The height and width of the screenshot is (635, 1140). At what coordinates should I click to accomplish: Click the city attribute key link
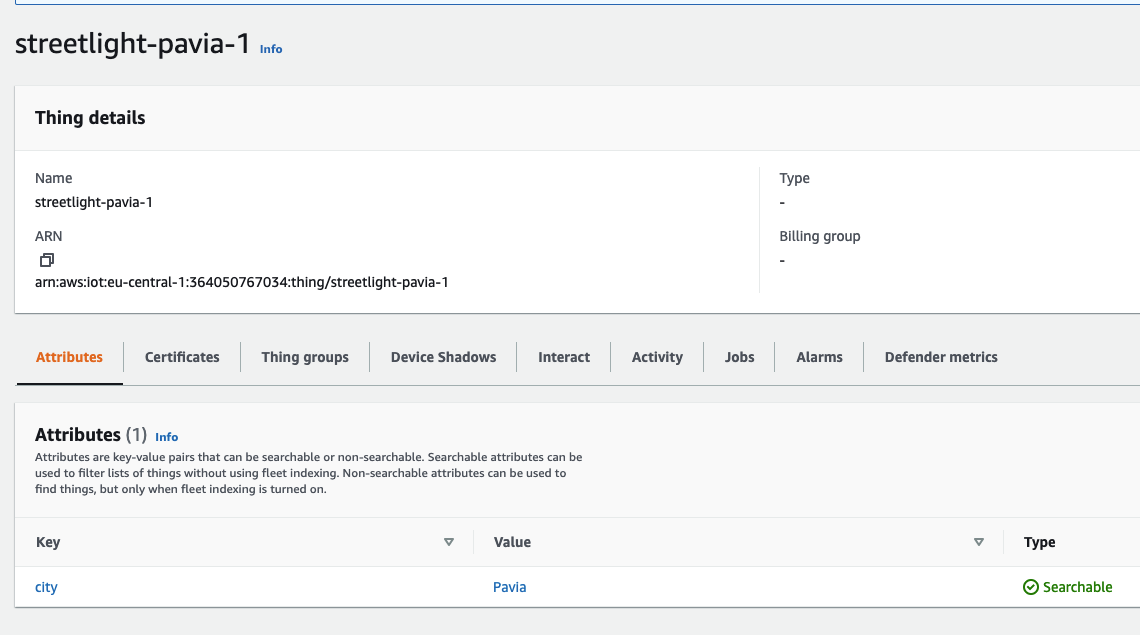click(x=46, y=587)
